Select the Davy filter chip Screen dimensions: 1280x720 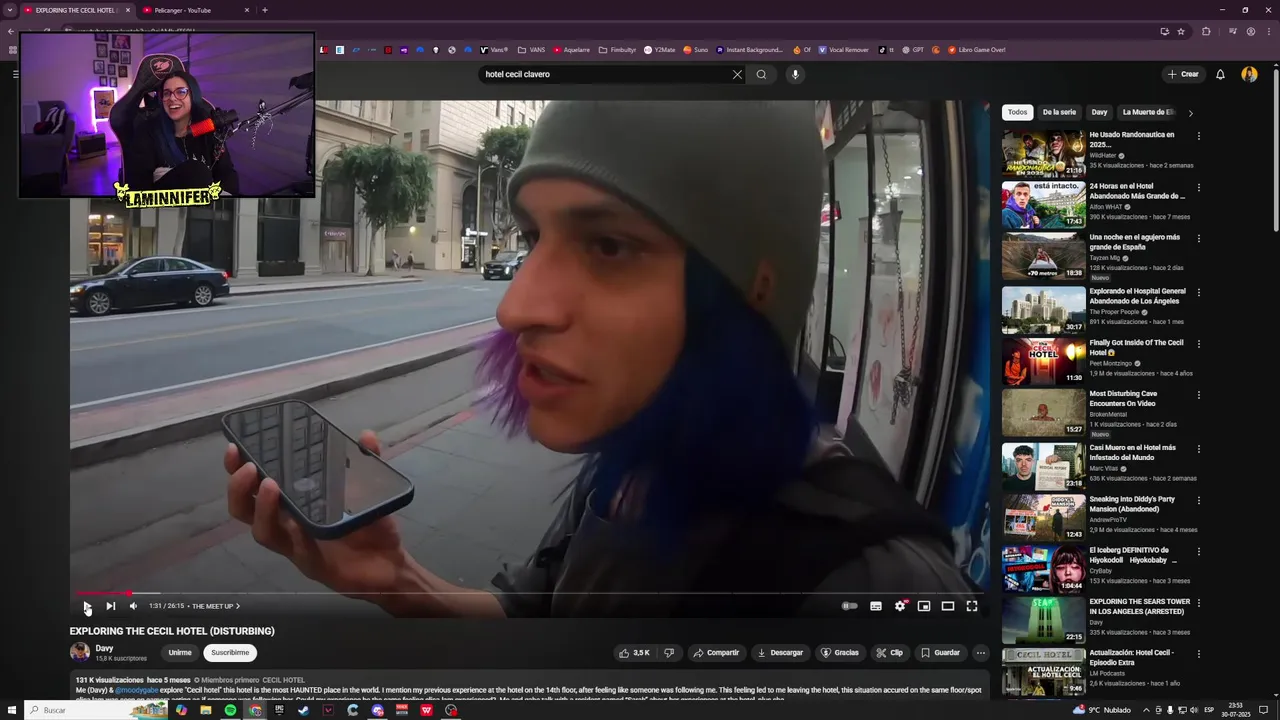[x=1099, y=112]
